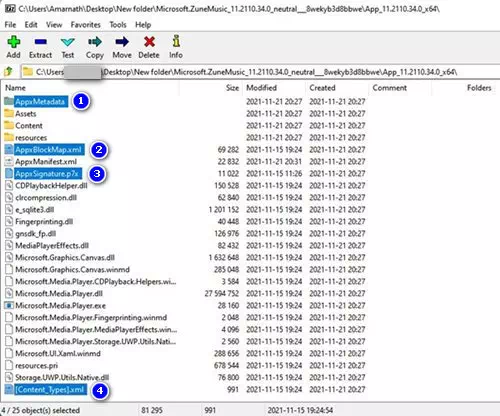Select the AppxMetadata folder icon
This screenshot has height=416, width=500.
tap(9, 101)
